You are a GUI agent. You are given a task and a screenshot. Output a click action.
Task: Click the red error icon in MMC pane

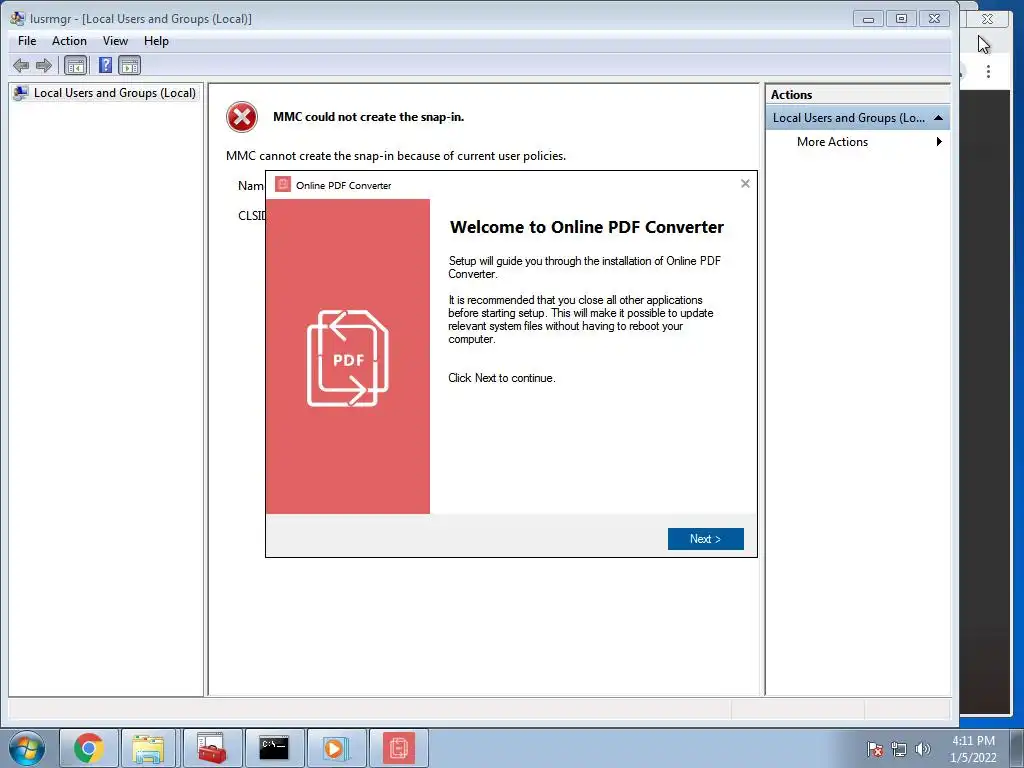[242, 117]
